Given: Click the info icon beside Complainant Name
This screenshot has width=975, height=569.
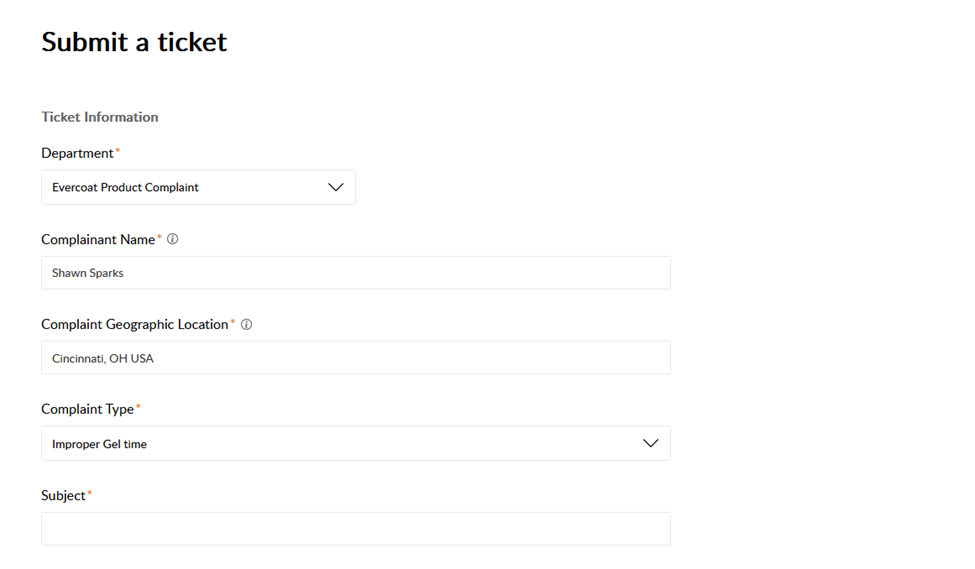Looking at the screenshot, I should pyautogui.click(x=173, y=240).
